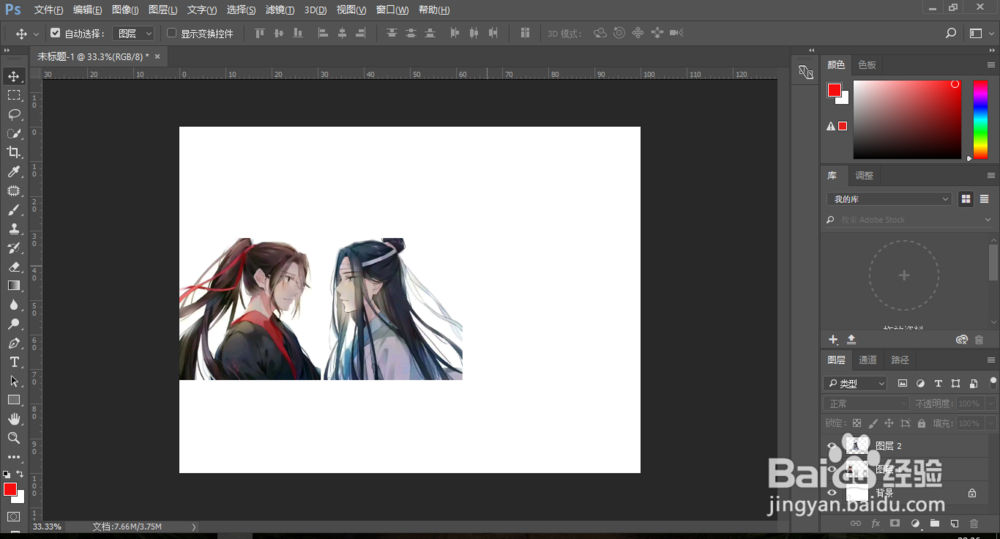
Task: Hide the 背景 layer eye icon
Action: 832,493
